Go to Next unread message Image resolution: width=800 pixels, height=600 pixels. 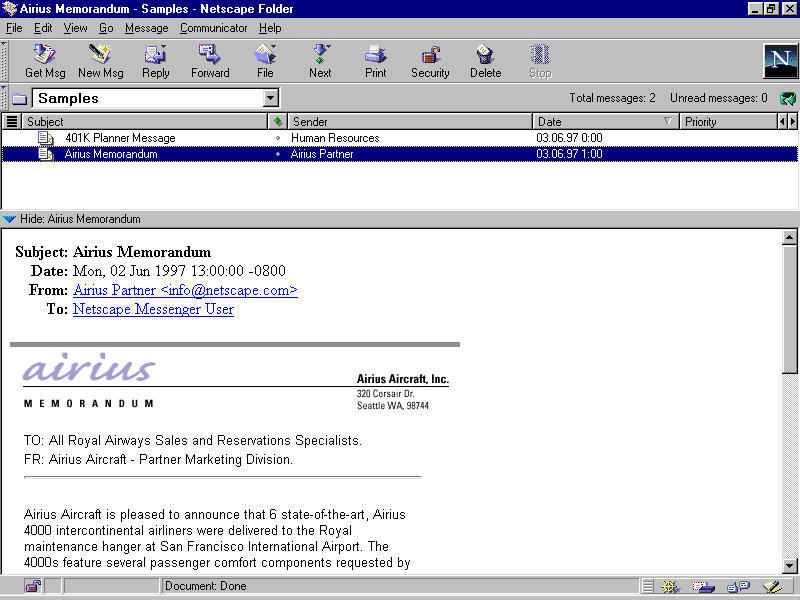point(320,61)
